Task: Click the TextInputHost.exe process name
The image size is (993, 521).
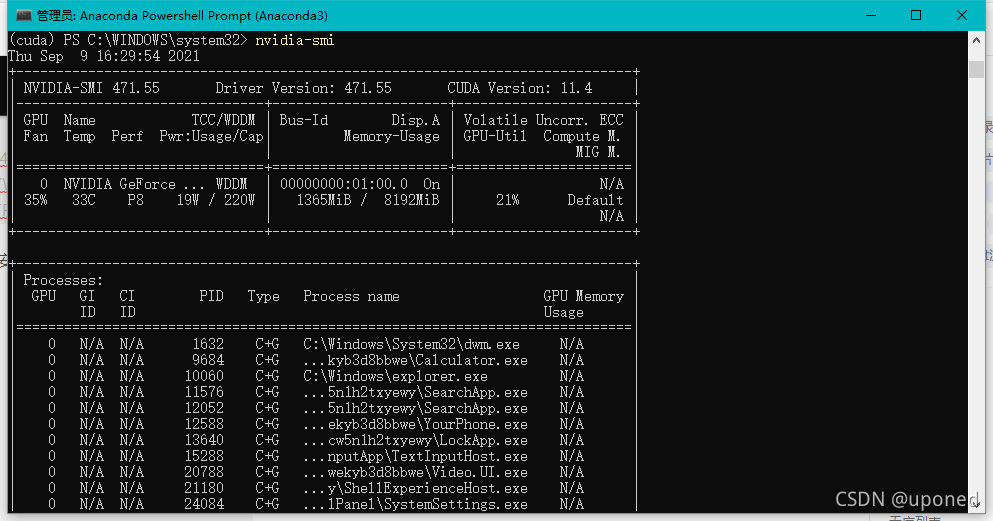Action: pos(415,456)
